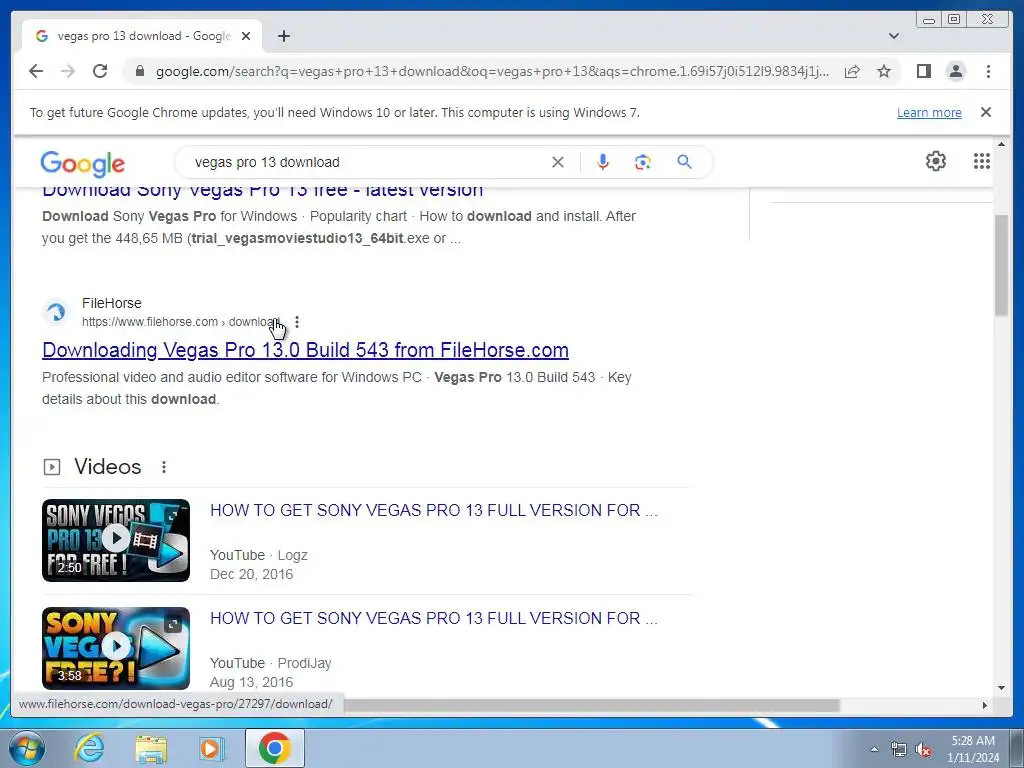This screenshot has height=768, width=1024.
Task: Clear the search box text
Action: pyautogui.click(x=557, y=162)
